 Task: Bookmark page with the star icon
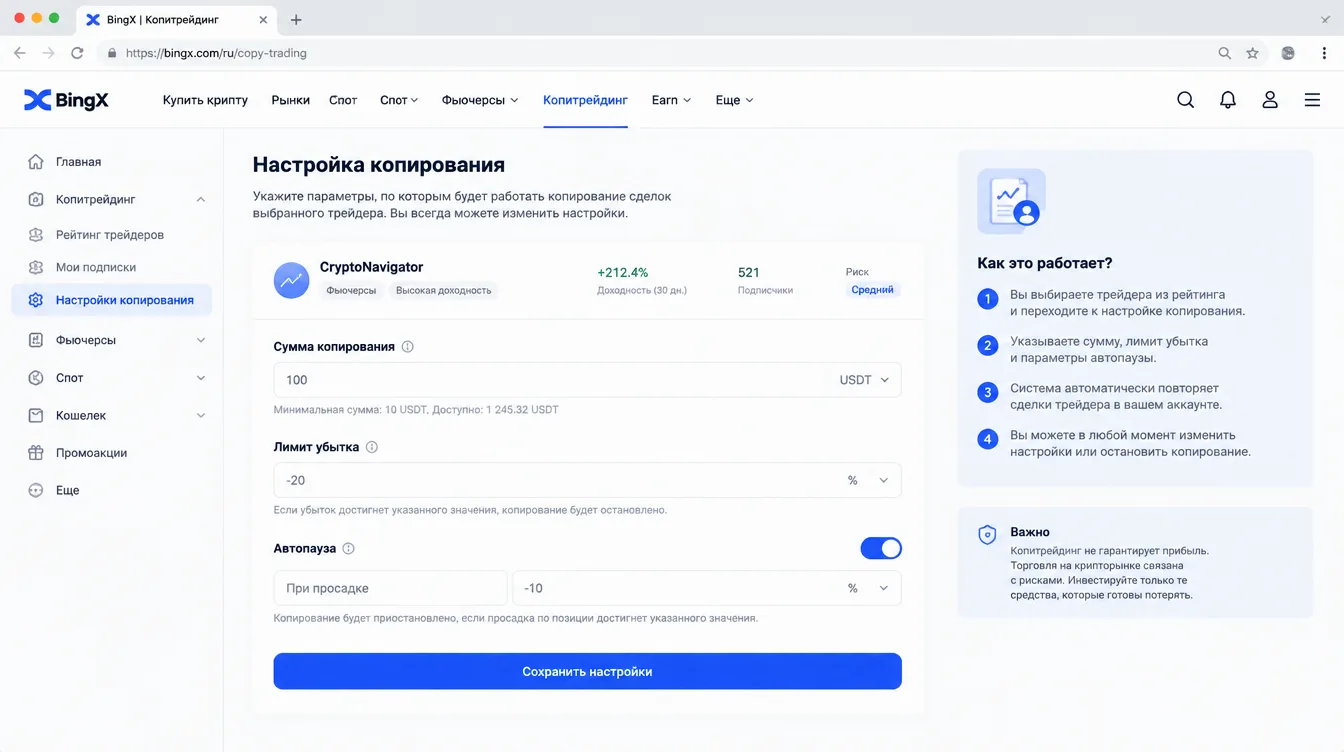coord(1252,53)
